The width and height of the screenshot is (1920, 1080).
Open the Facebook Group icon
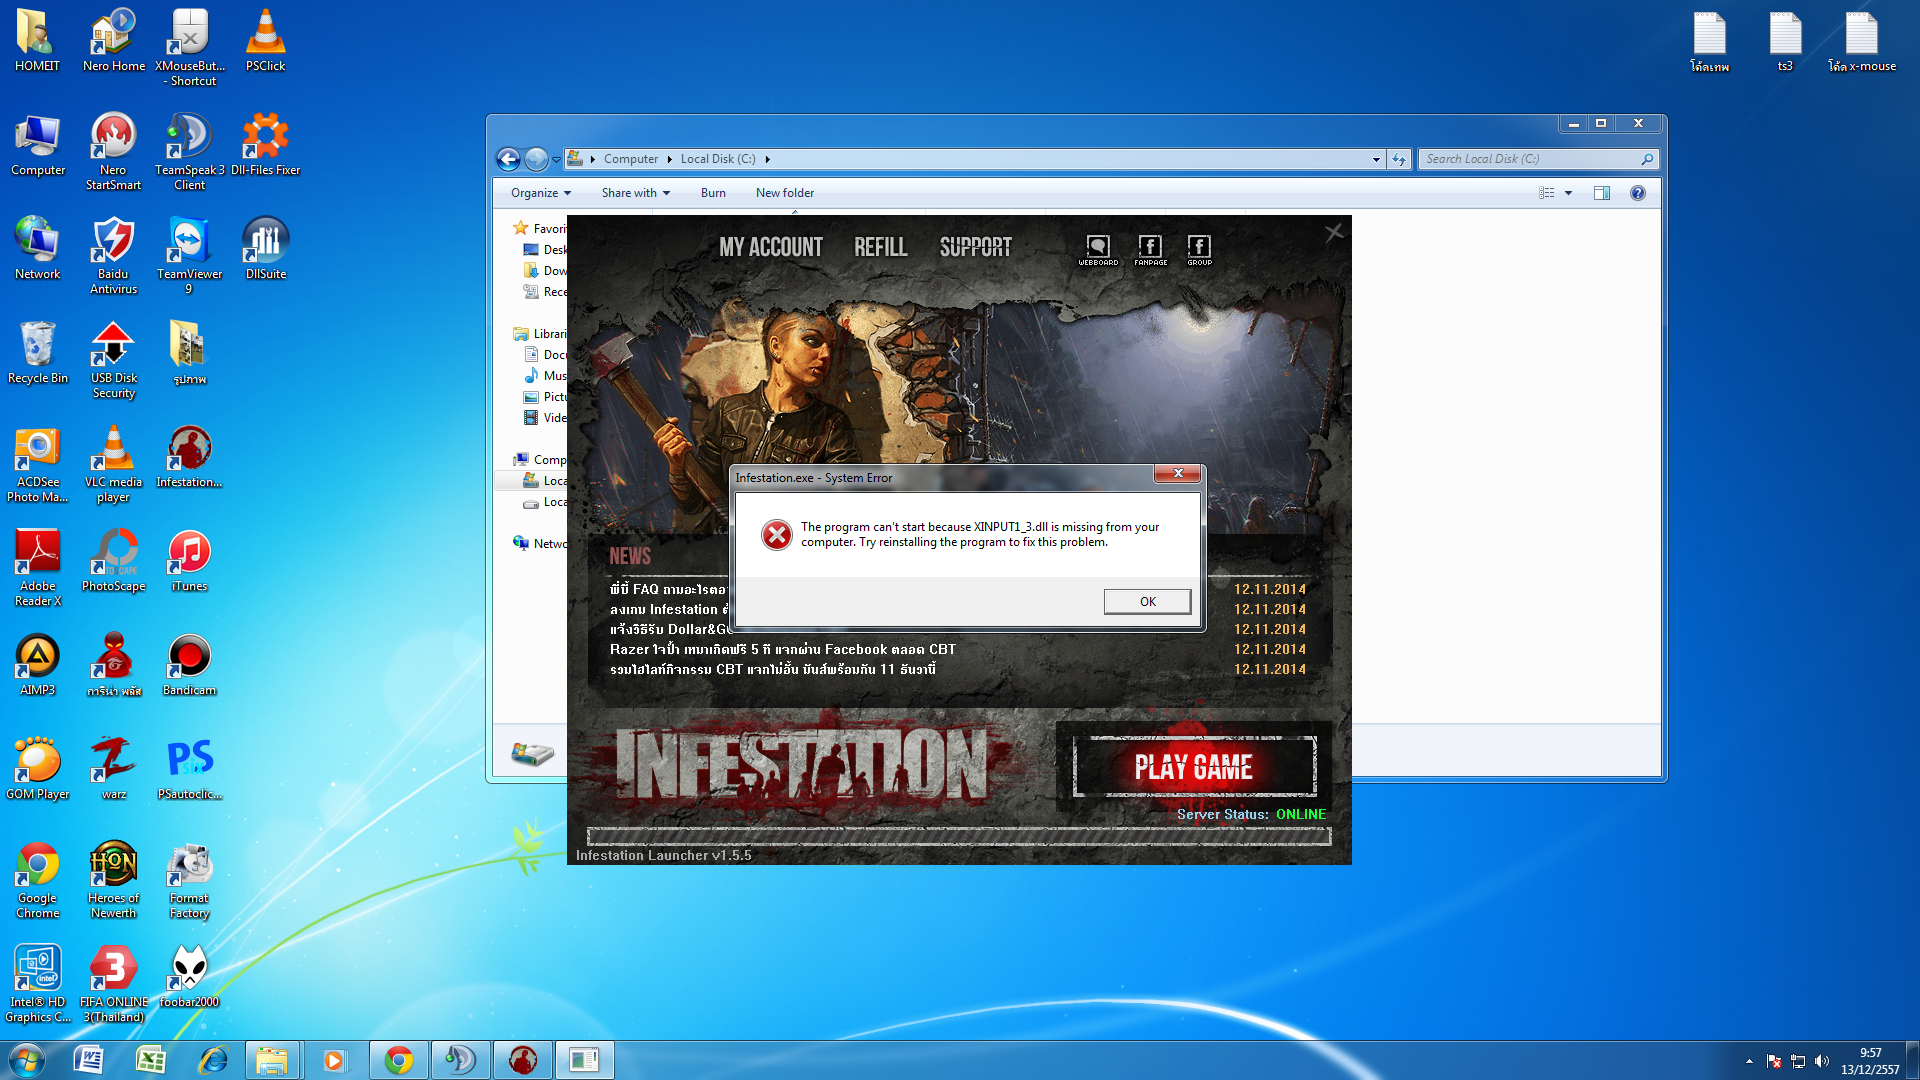click(1199, 249)
